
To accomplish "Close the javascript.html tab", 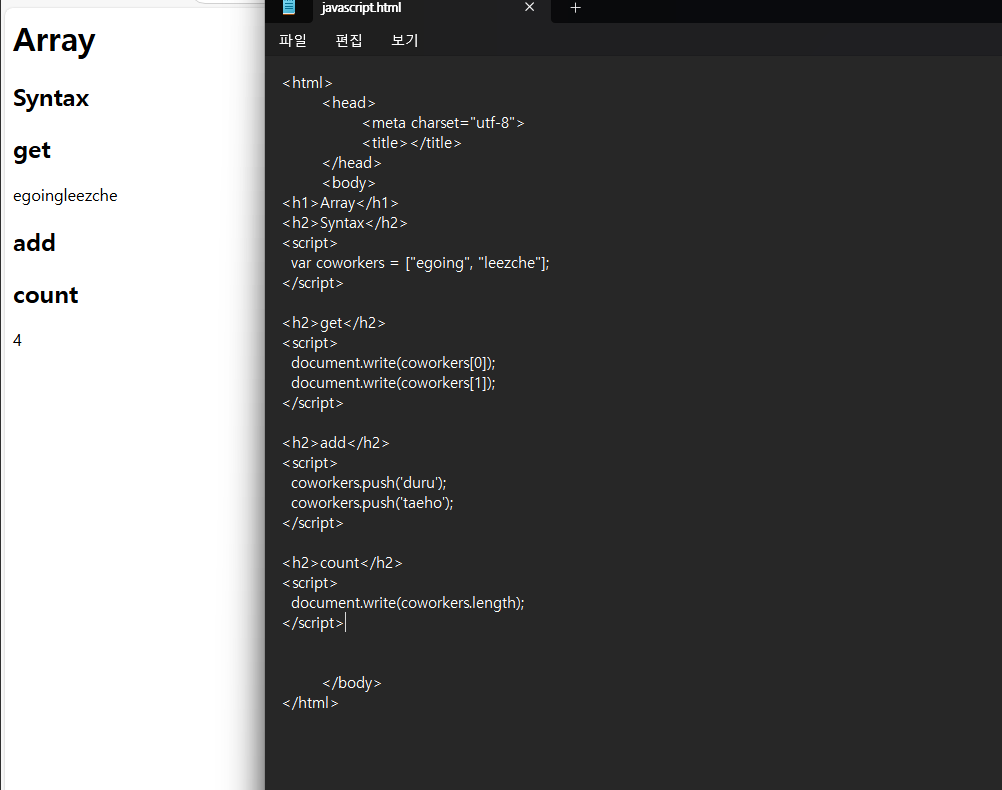I will tap(529, 7).
